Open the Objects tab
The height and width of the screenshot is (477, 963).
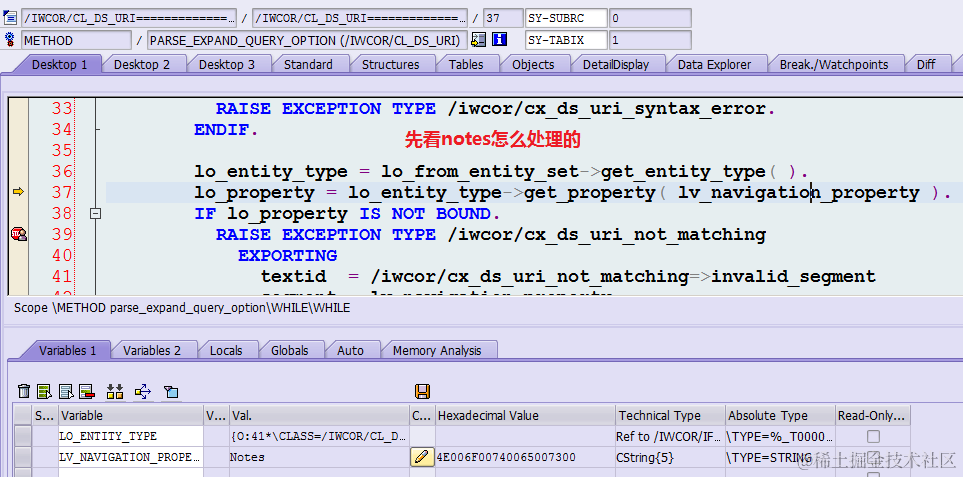click(533, 64)
